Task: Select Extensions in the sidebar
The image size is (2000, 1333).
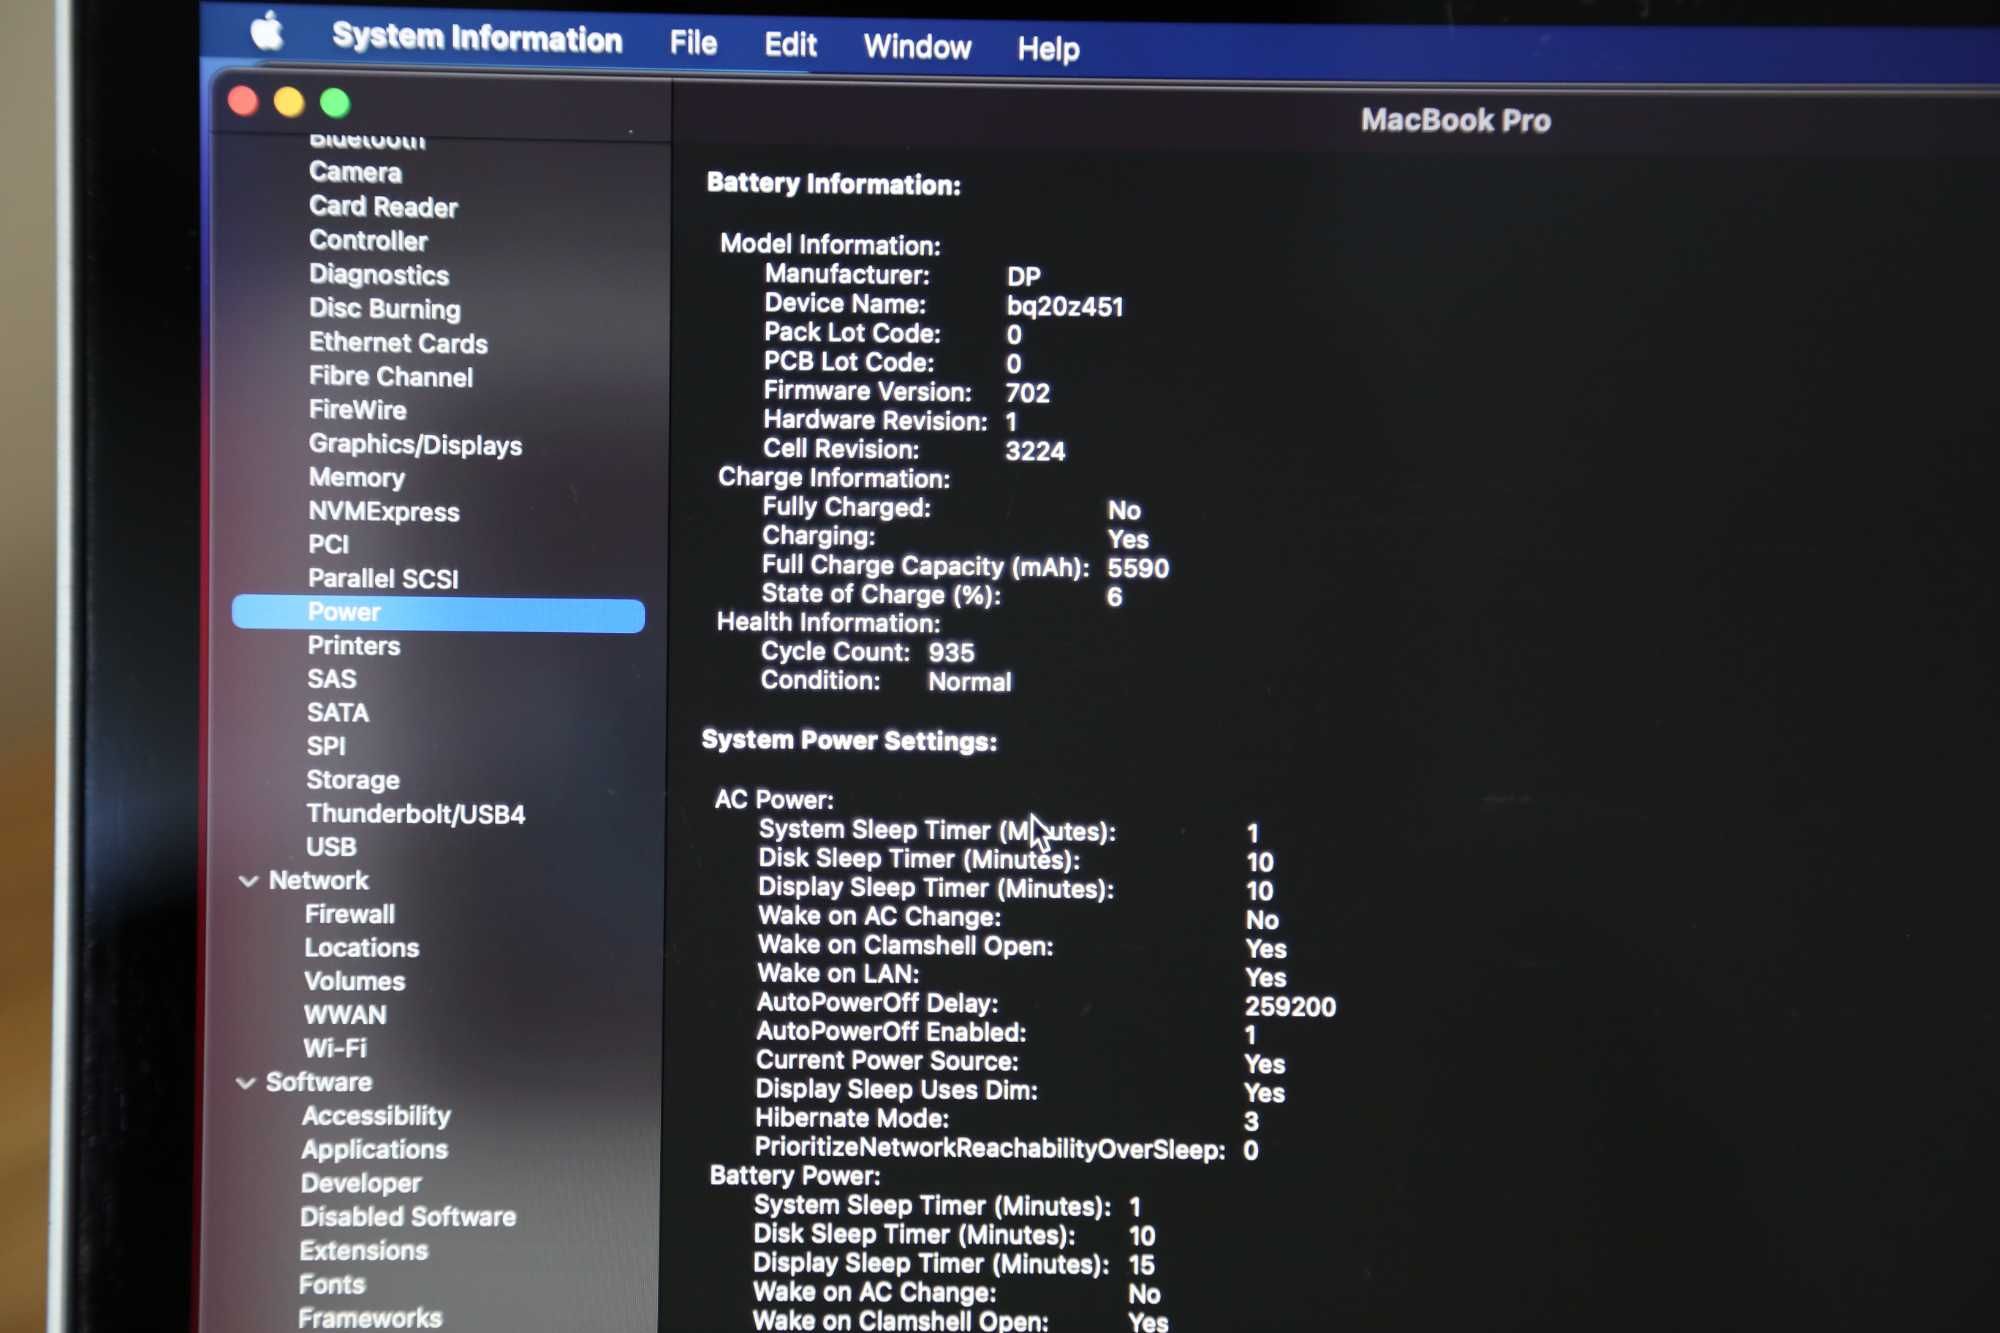Action: [364, 1251]
